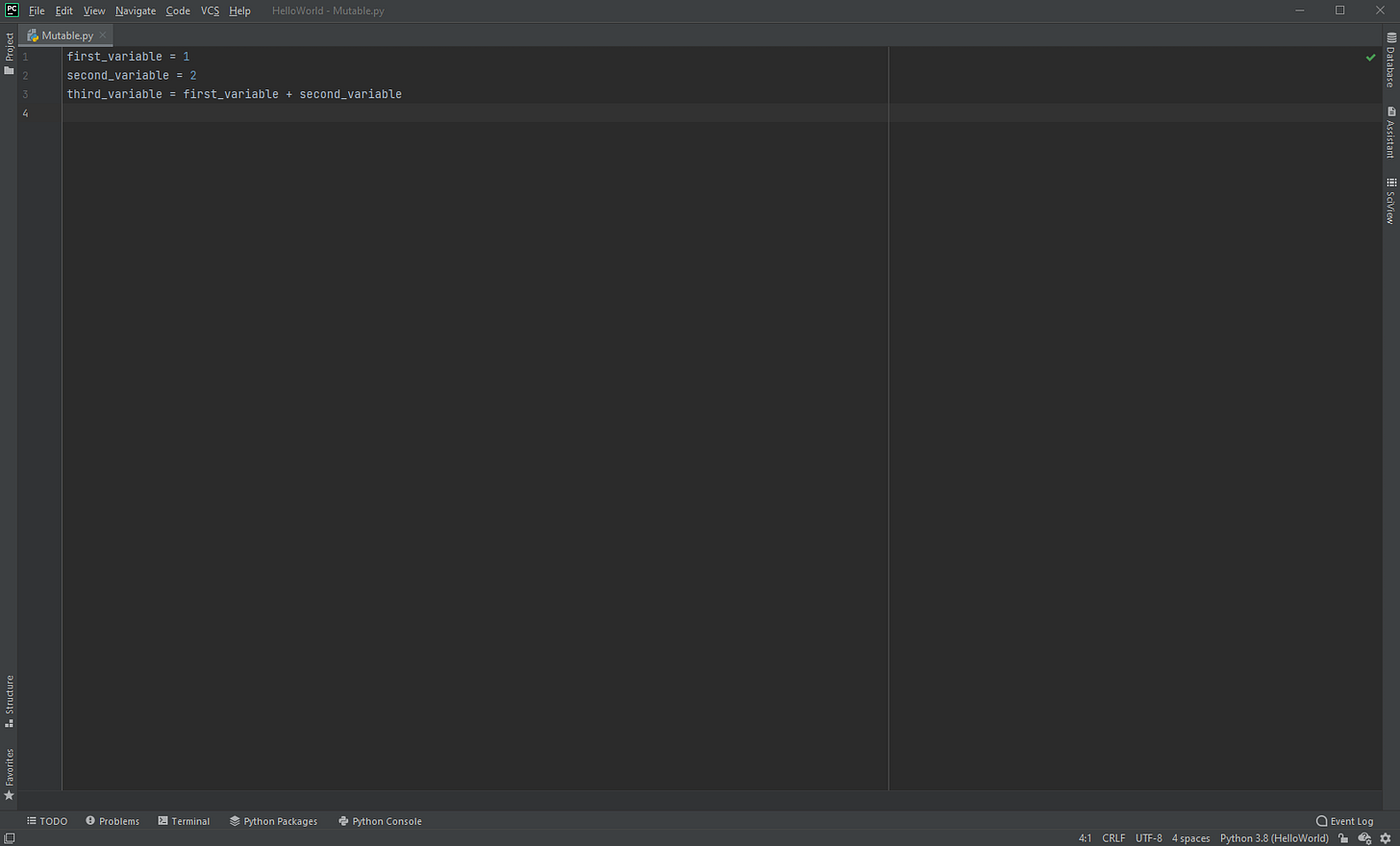Open the TODO tool window

click(47, 820)
